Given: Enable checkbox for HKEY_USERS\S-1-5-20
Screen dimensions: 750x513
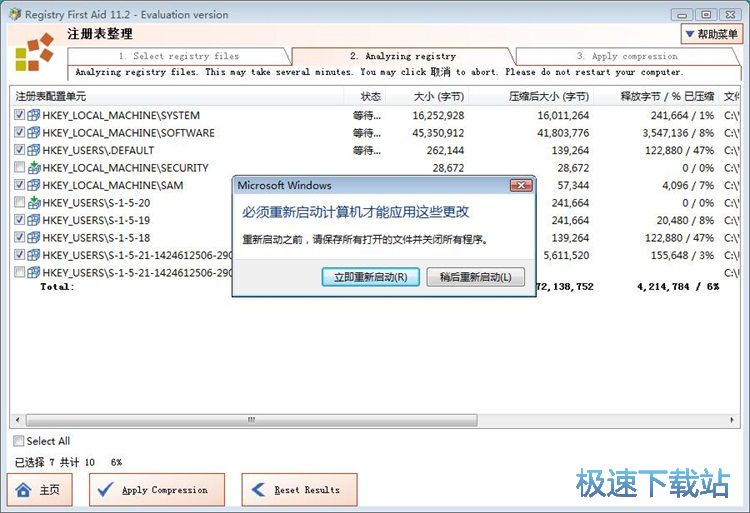Looking at the screenshot, I should pos(20,202).
